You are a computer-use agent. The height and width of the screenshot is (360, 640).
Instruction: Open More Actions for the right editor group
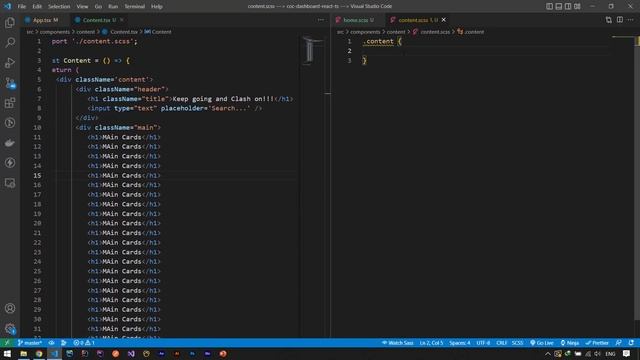[631, 20]
